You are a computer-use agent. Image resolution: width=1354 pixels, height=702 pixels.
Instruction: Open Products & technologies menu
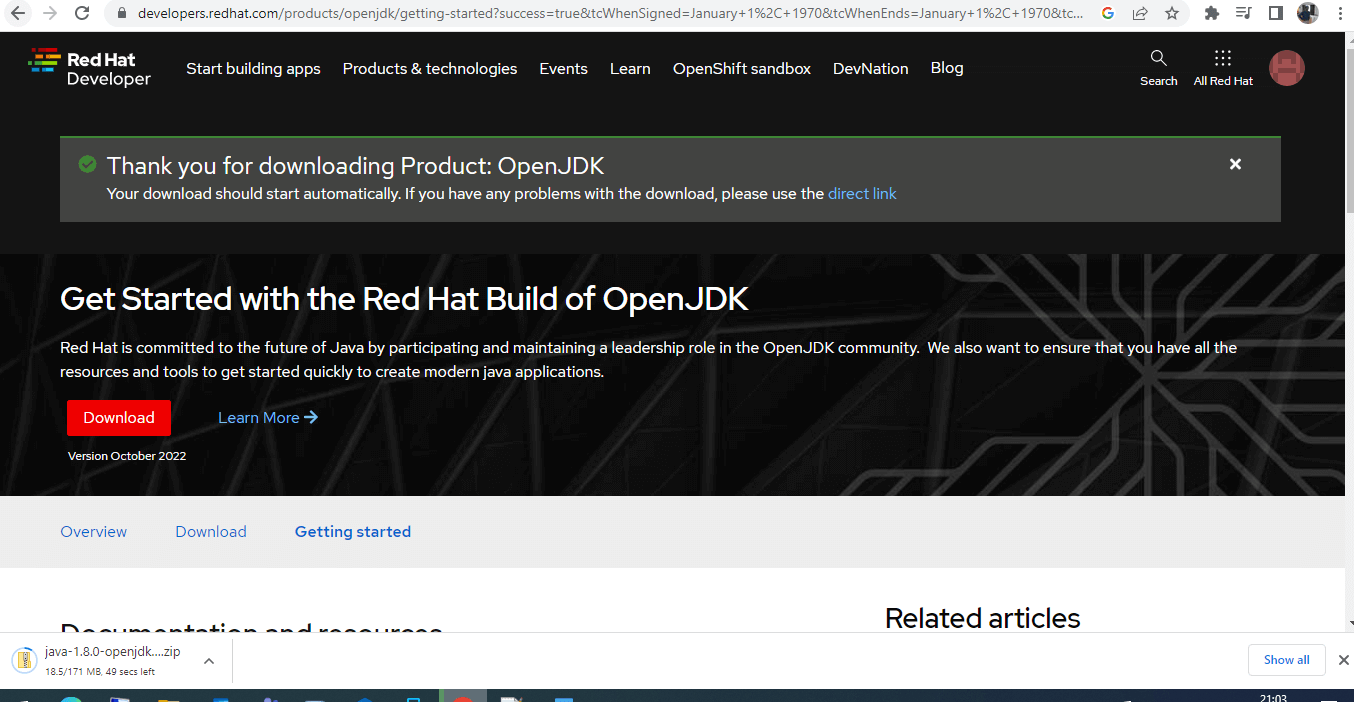pos(430,69)
